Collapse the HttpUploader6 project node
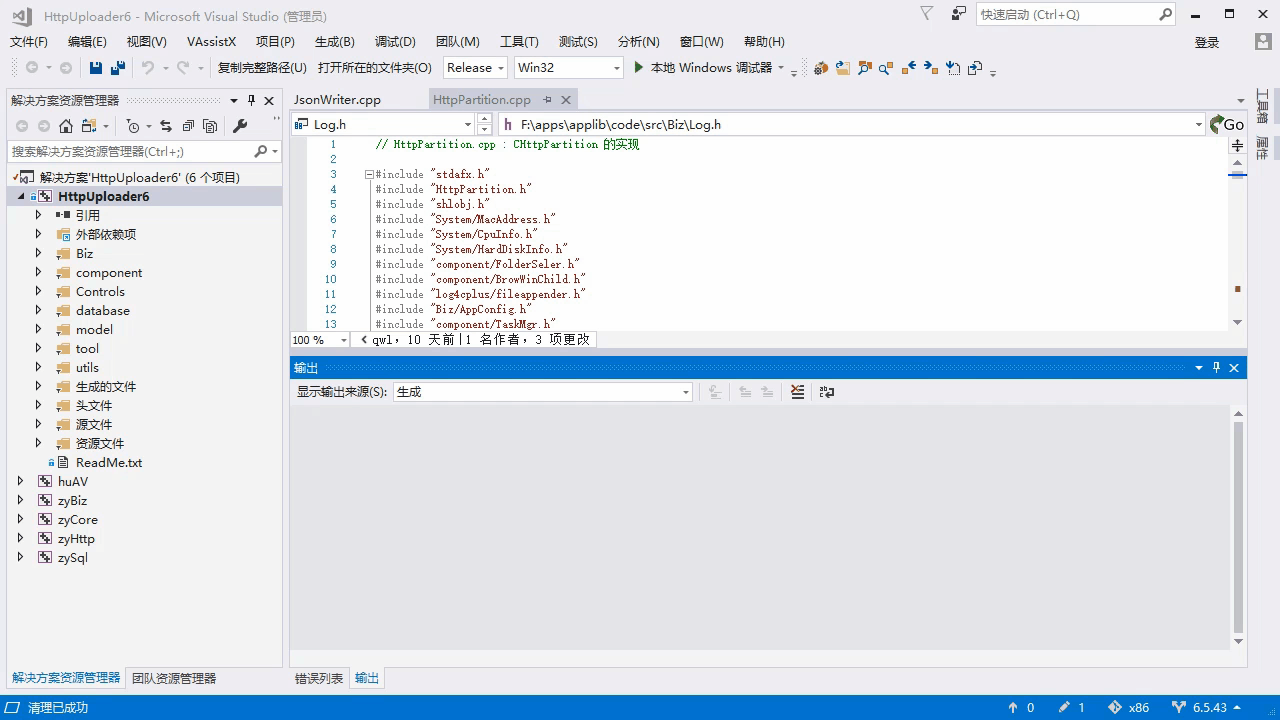The height and width of the screenshot is (720, 1280). (21, 196)
